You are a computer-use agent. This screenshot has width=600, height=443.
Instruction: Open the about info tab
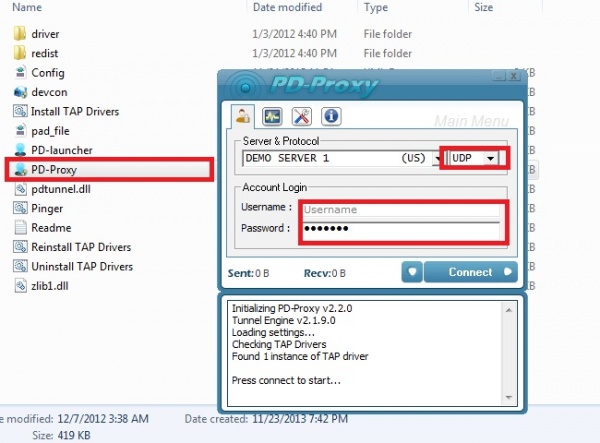pos(331,116)
